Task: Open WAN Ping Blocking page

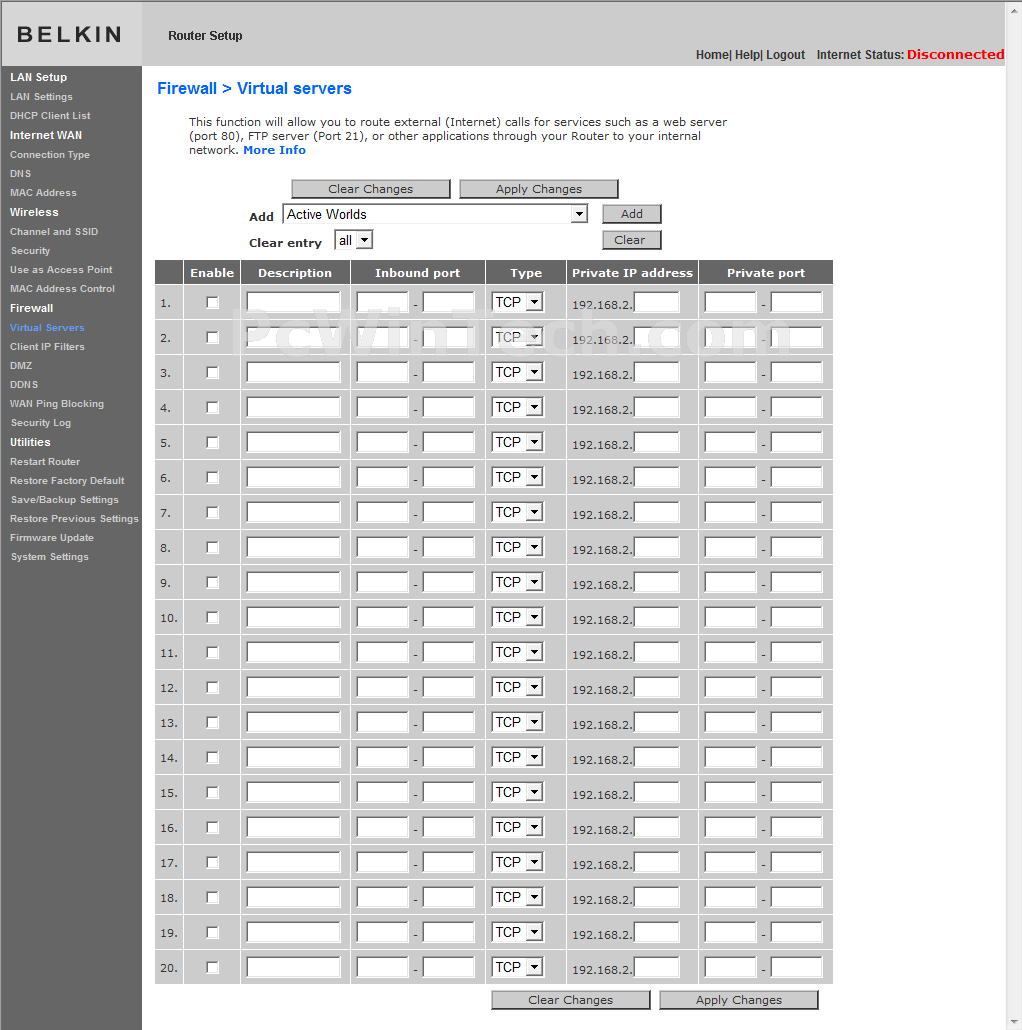Action: click(57, 404)
